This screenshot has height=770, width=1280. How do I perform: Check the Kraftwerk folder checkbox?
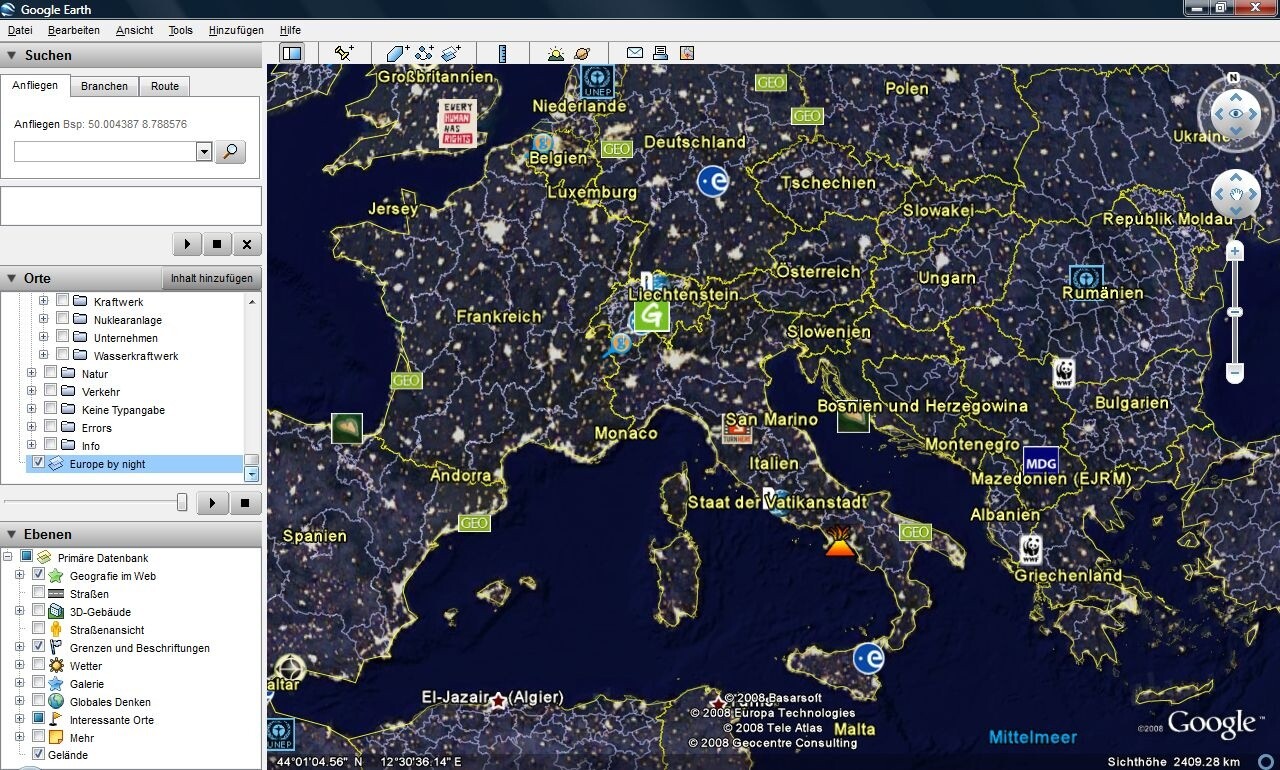[x=62, y=300]
